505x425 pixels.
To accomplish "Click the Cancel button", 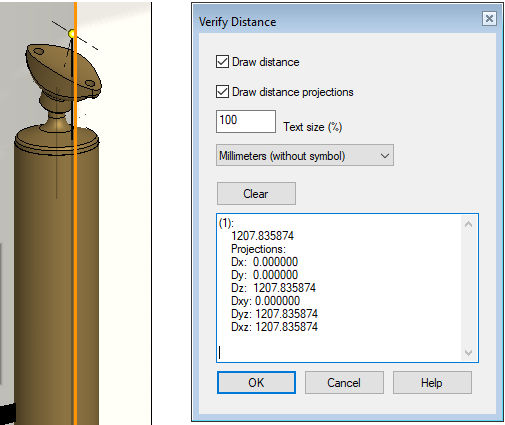I will click(x=344, y=382).
